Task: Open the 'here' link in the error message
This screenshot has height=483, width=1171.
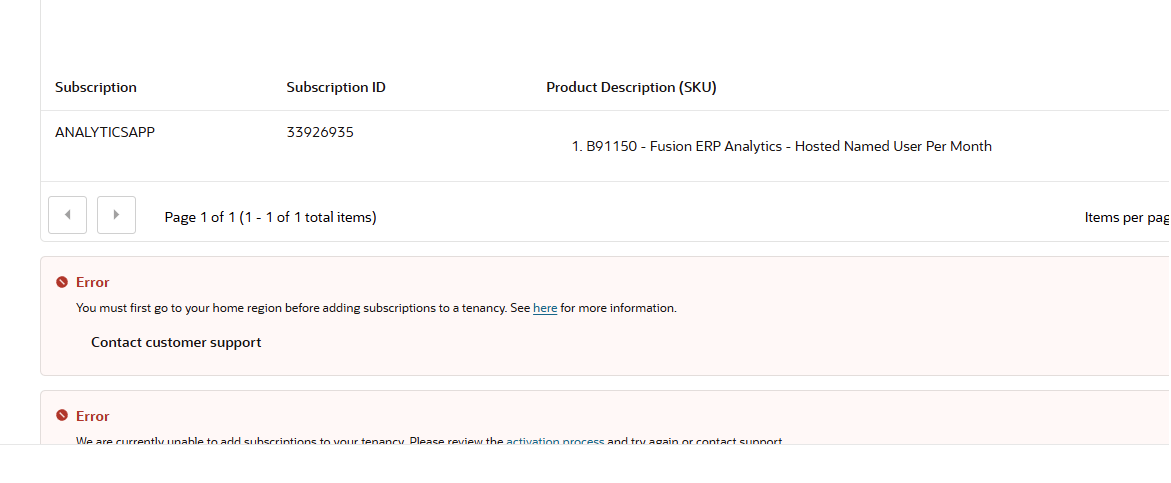Action: (x=545, y=308)
